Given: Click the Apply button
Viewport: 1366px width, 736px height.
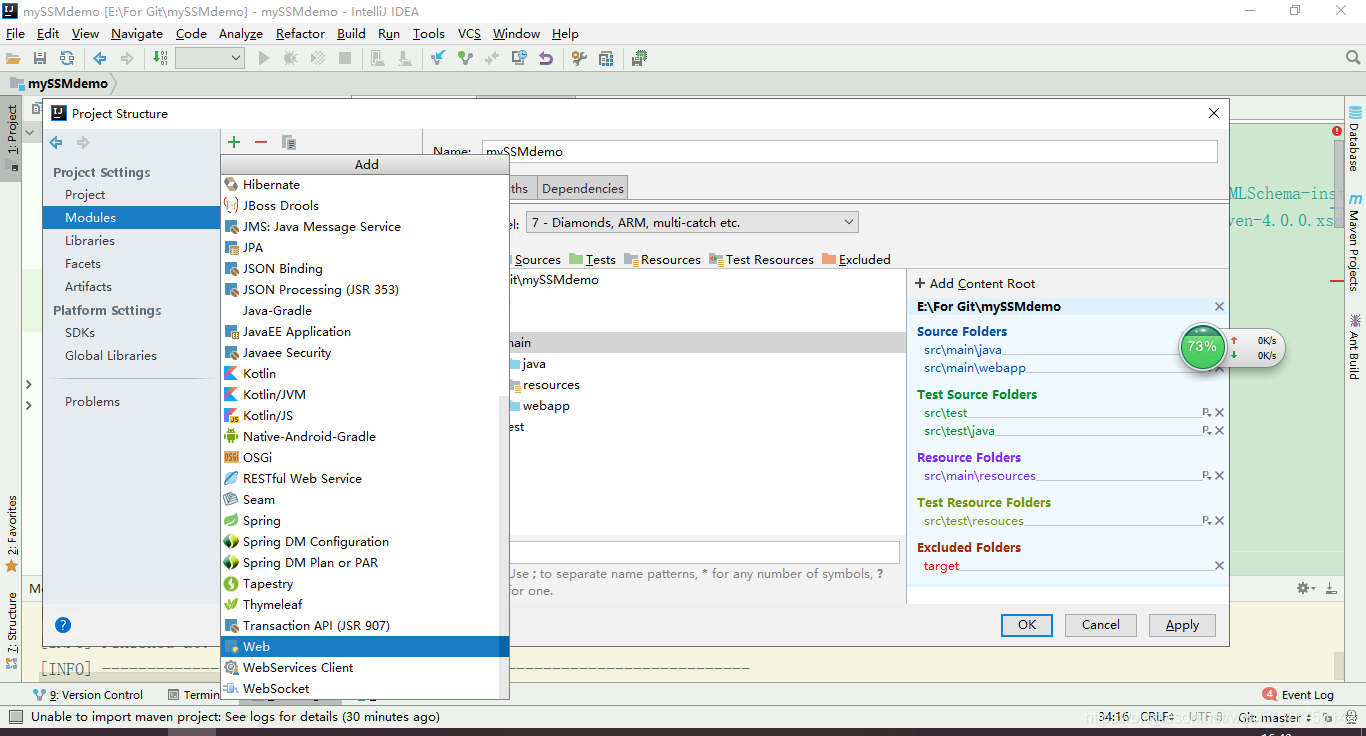Looking at the screenshot, I should click(1182, 625).
